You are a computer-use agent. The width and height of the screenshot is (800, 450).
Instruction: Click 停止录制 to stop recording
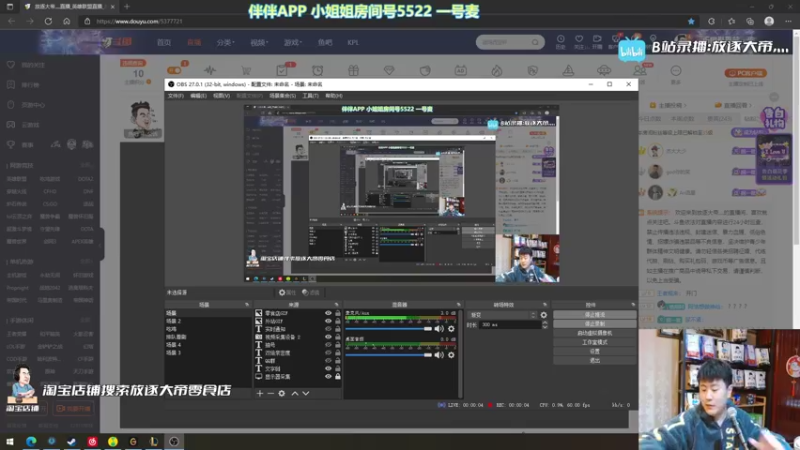pyautogui.click(x=594, y=324)
